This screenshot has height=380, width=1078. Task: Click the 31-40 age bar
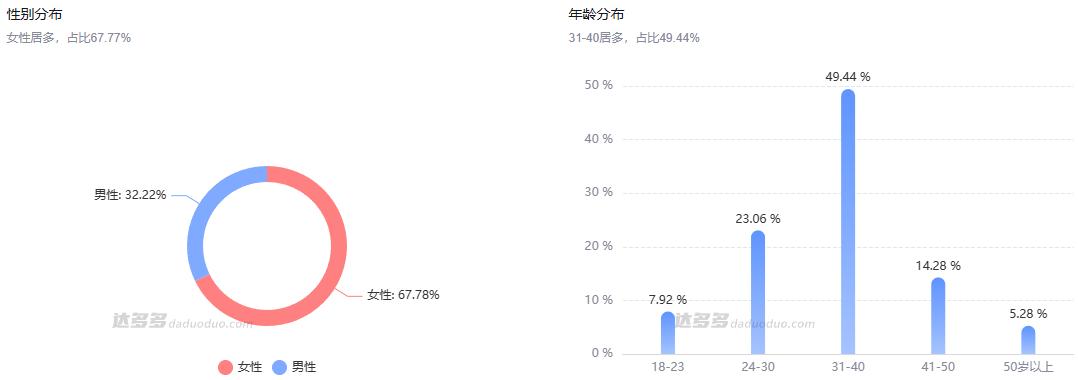[x=848, y=221]
